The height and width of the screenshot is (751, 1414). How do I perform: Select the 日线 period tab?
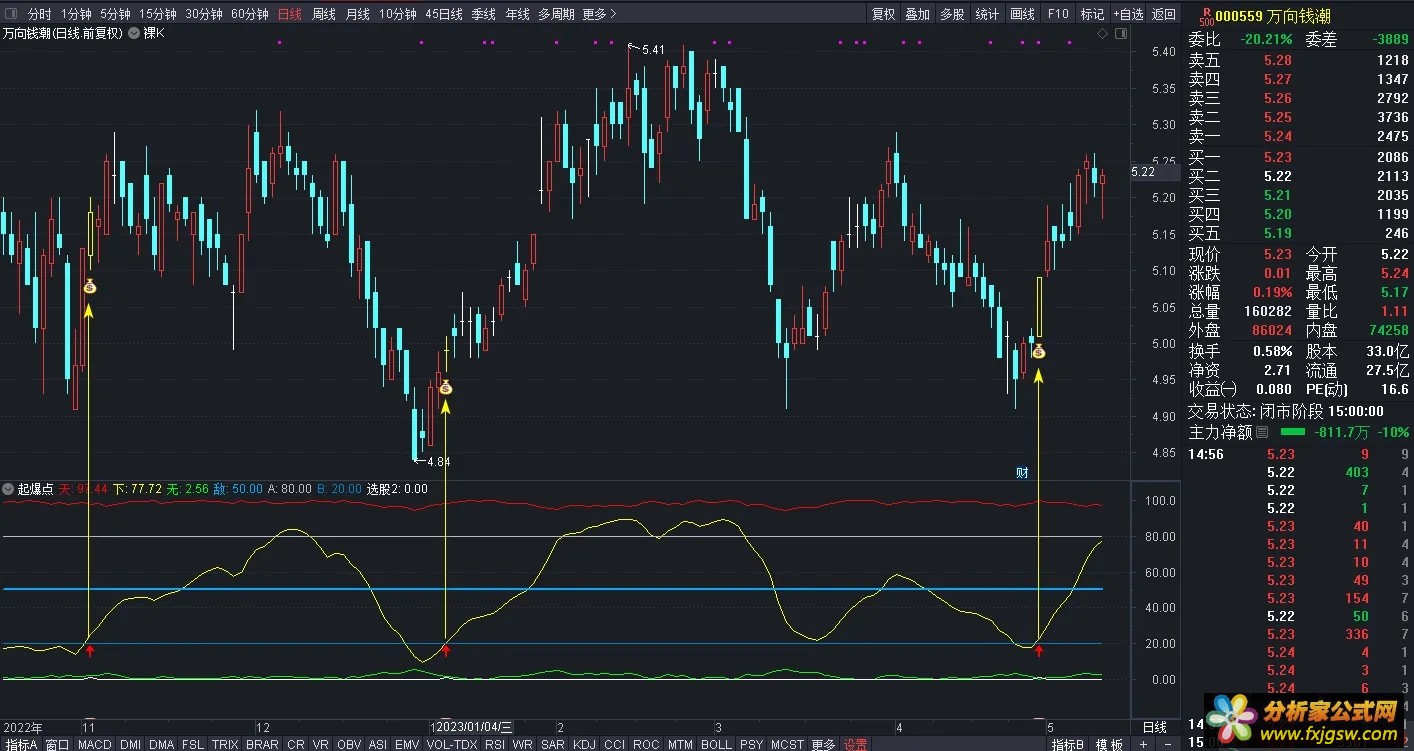tap(289, 14)
